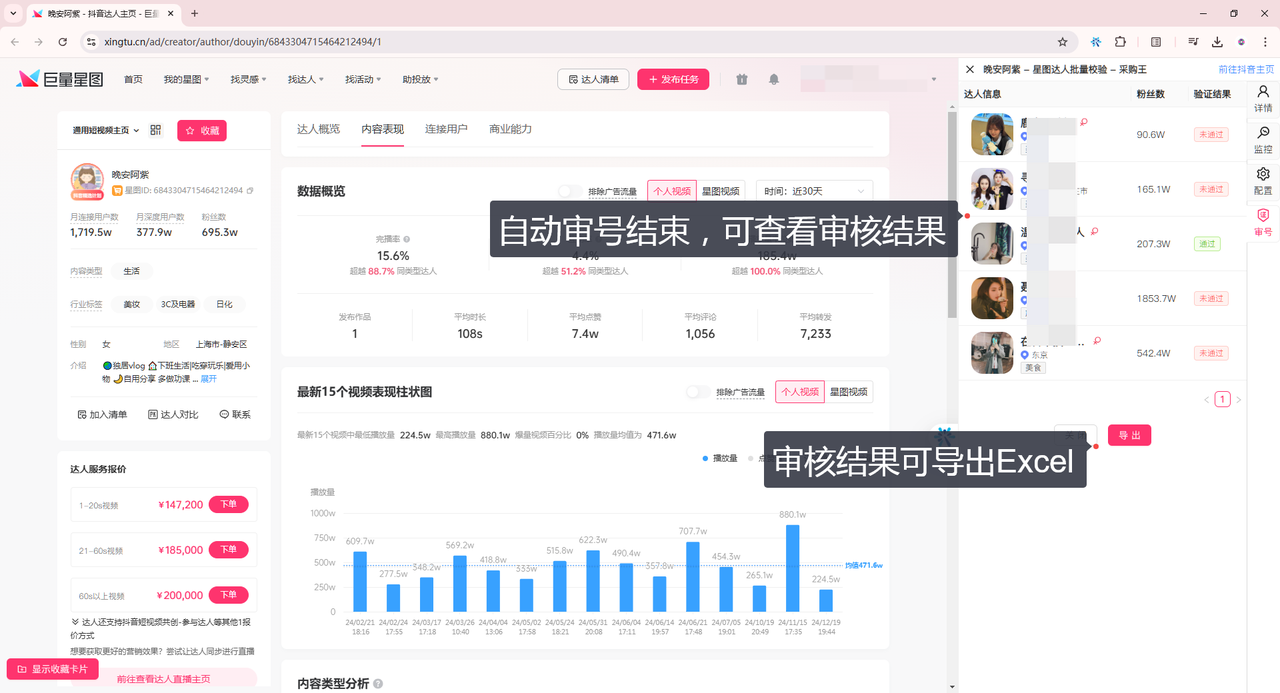Screen dimensions: 1280x693
Task: Click the 880.1w bar in chart
Action: (x=793, y=567)
